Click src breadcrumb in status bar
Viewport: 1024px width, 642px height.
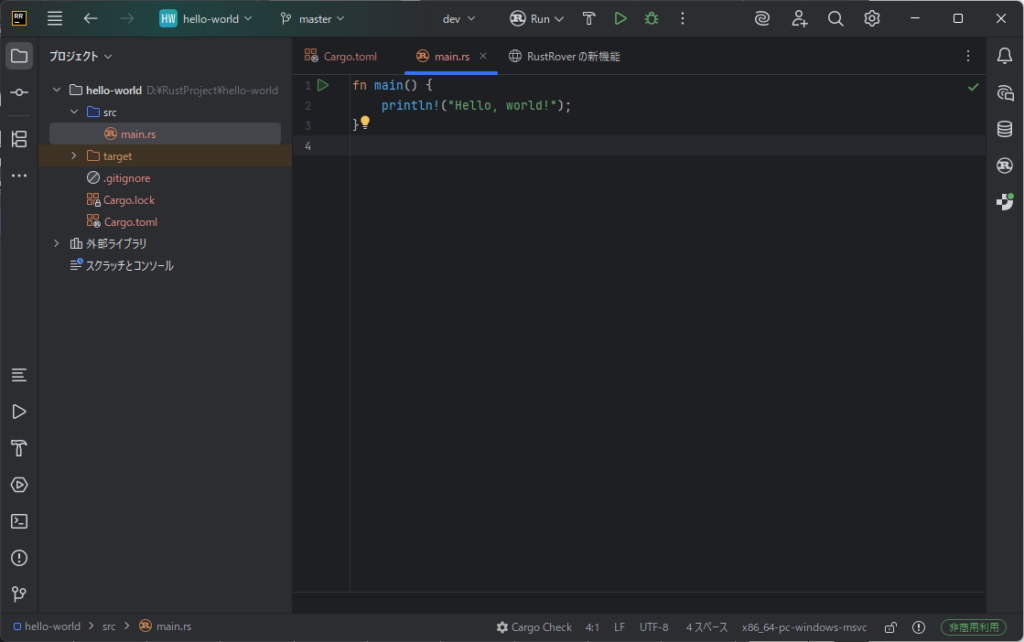109,626
